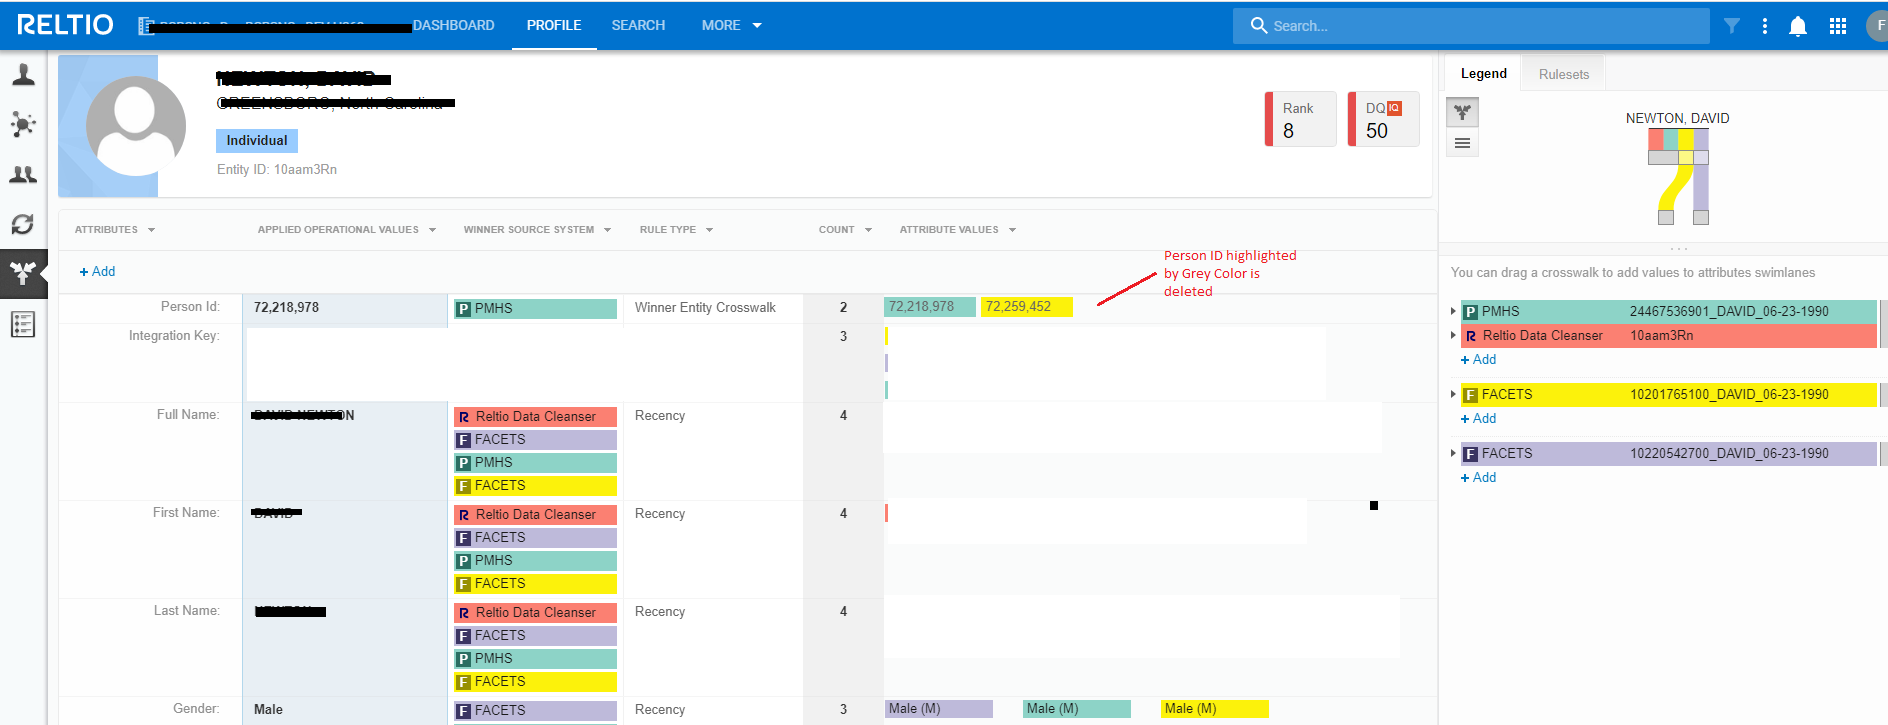Select the profile person icon in sidebar
The width and height of the screenshot is (1888, 725).
[x=23, y=75]
